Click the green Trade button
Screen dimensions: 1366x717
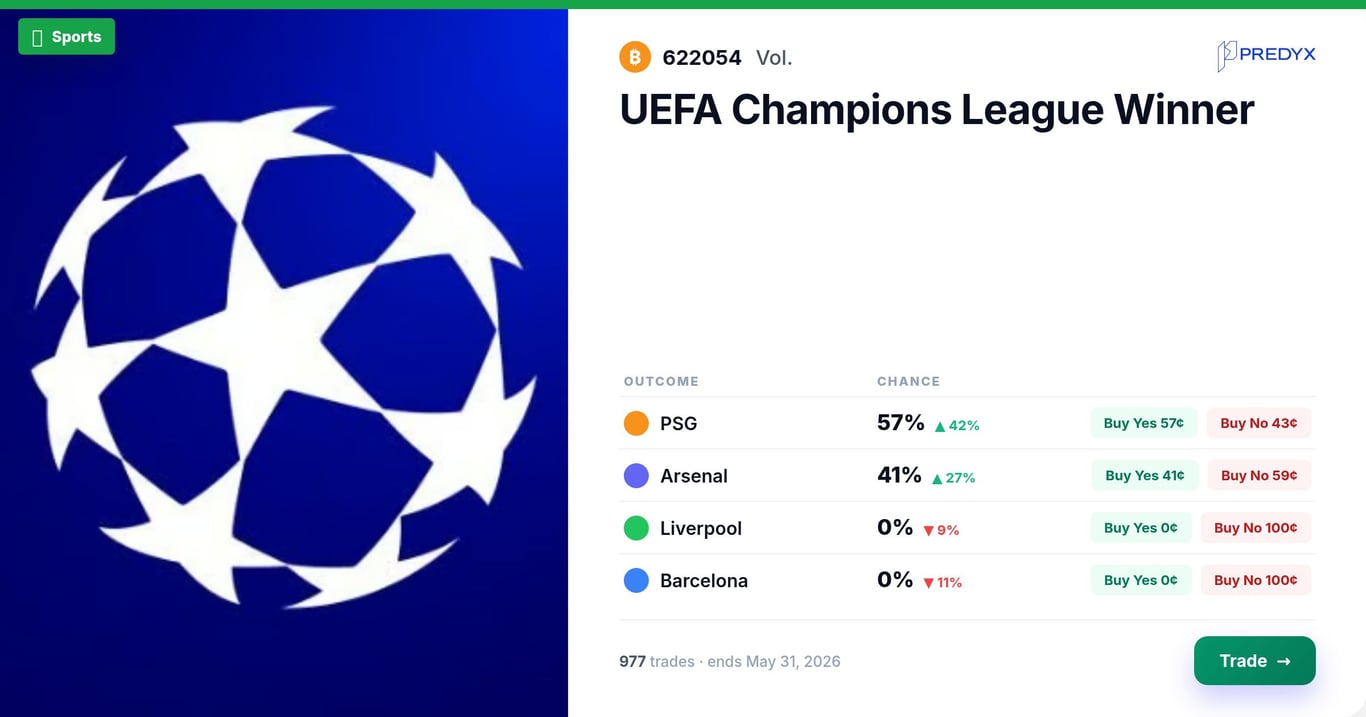[x=1255, y=661]
